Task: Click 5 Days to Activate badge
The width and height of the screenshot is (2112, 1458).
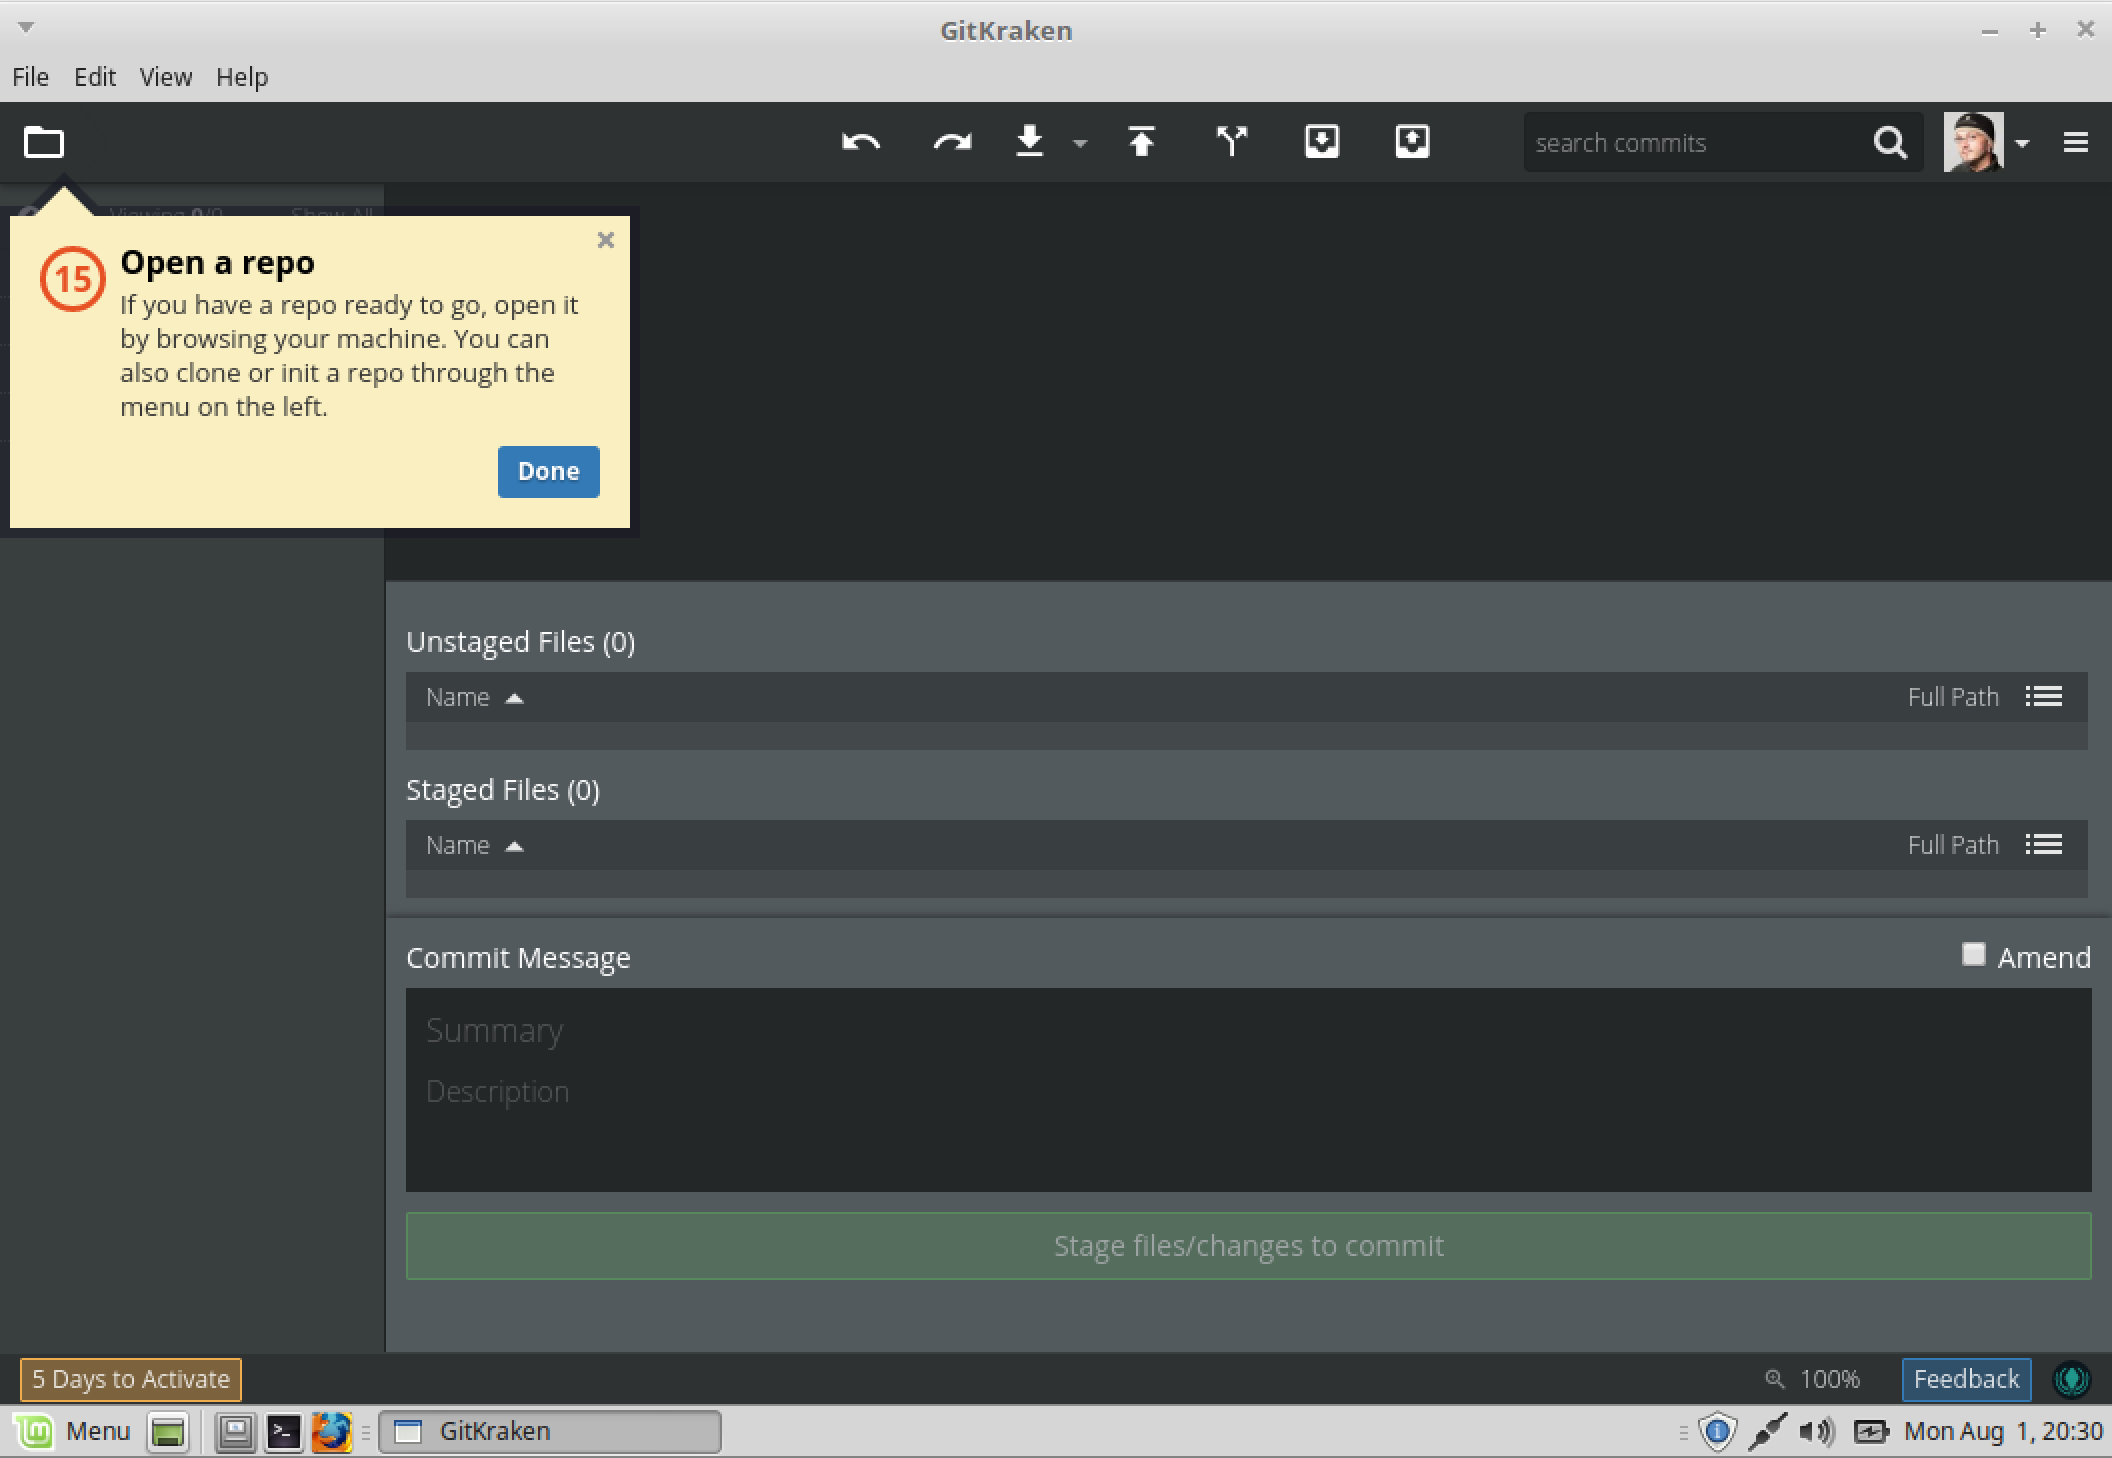Action: coord(131,1379)
